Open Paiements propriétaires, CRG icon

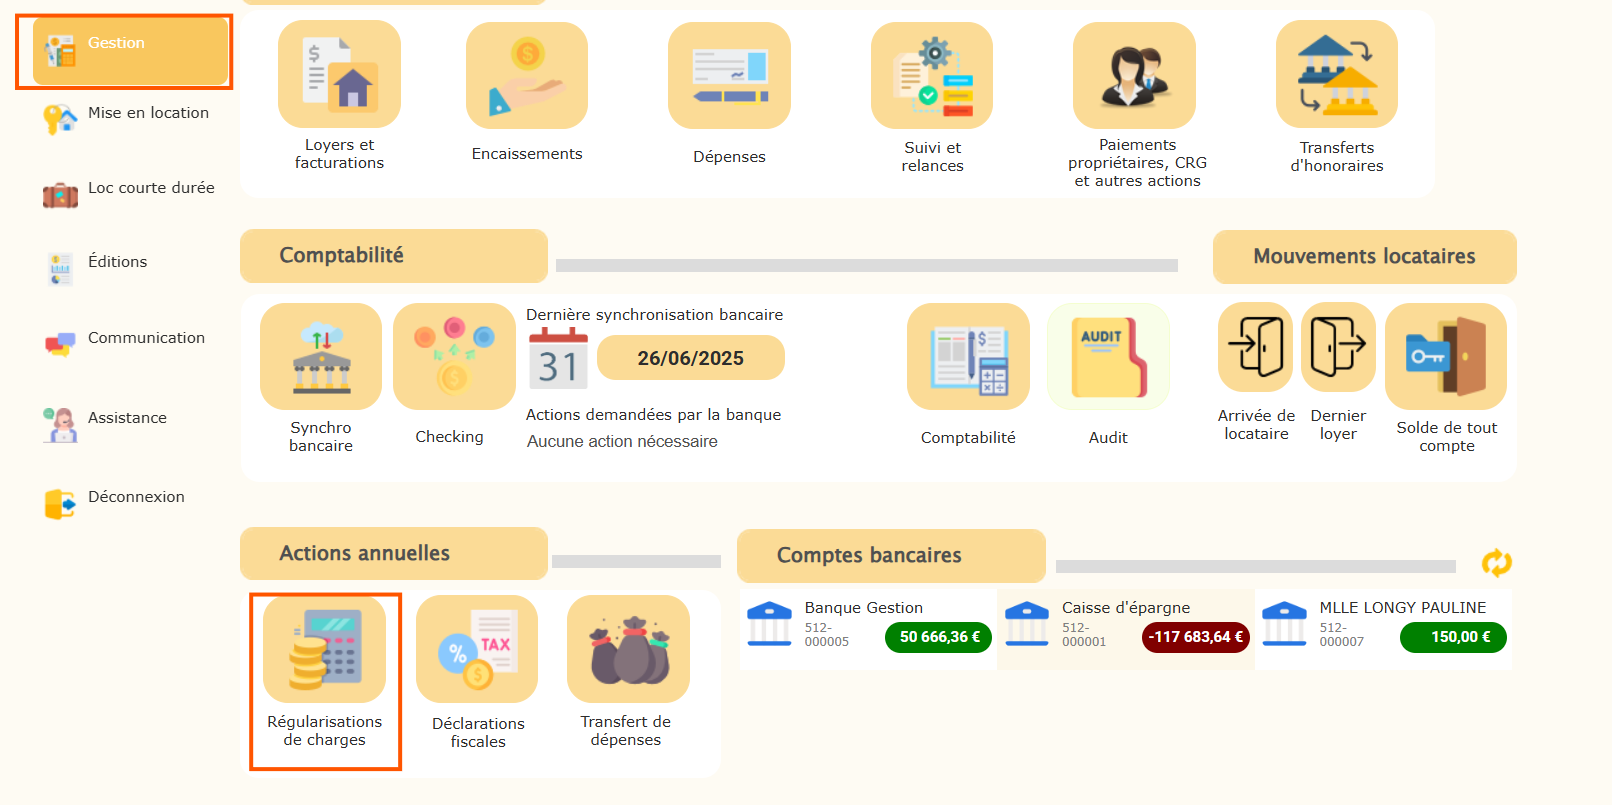(x=1134, y=76)
